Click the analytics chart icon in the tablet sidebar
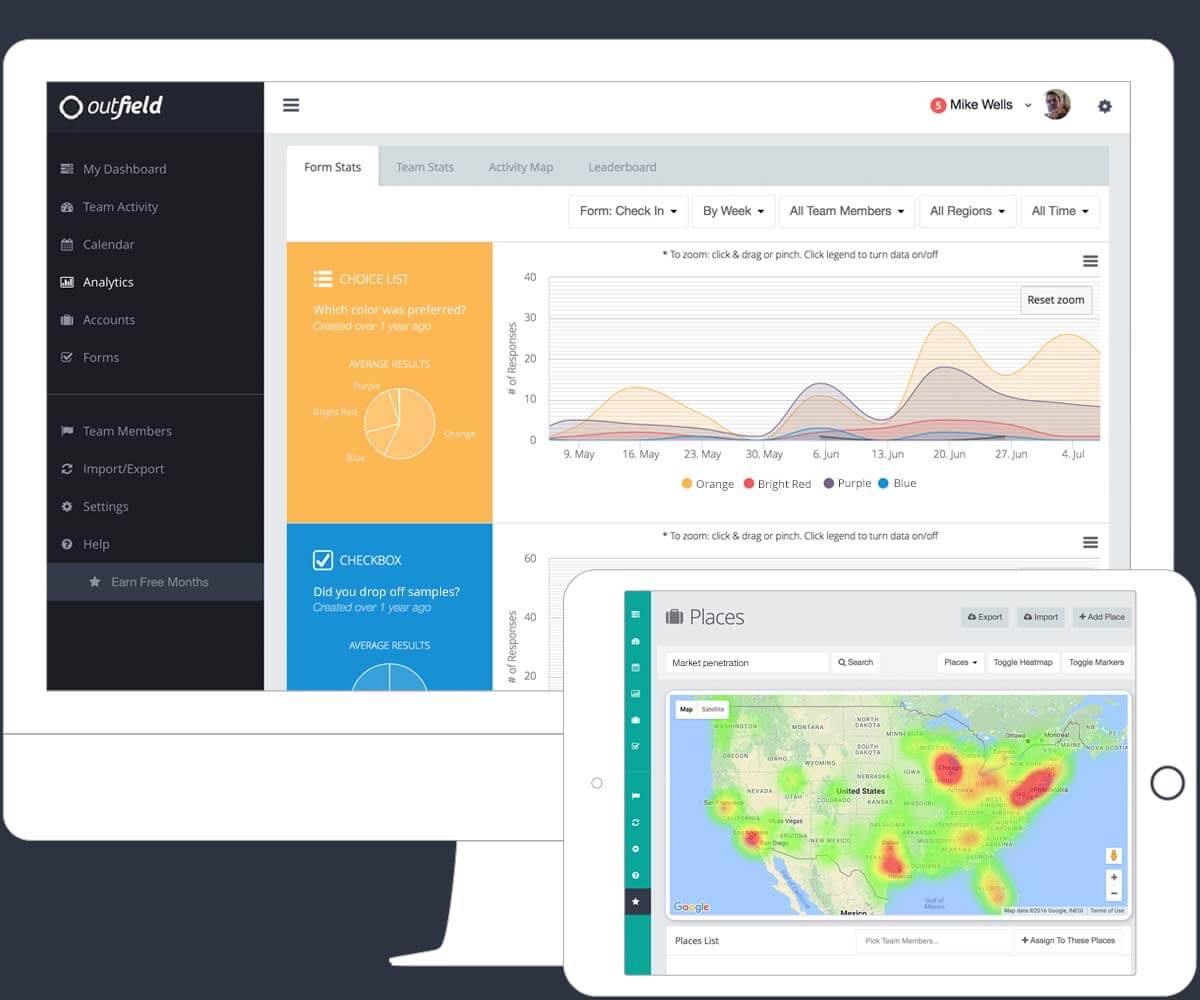The width and height of the screenshot is (1200, 1000). pos(636,693)
